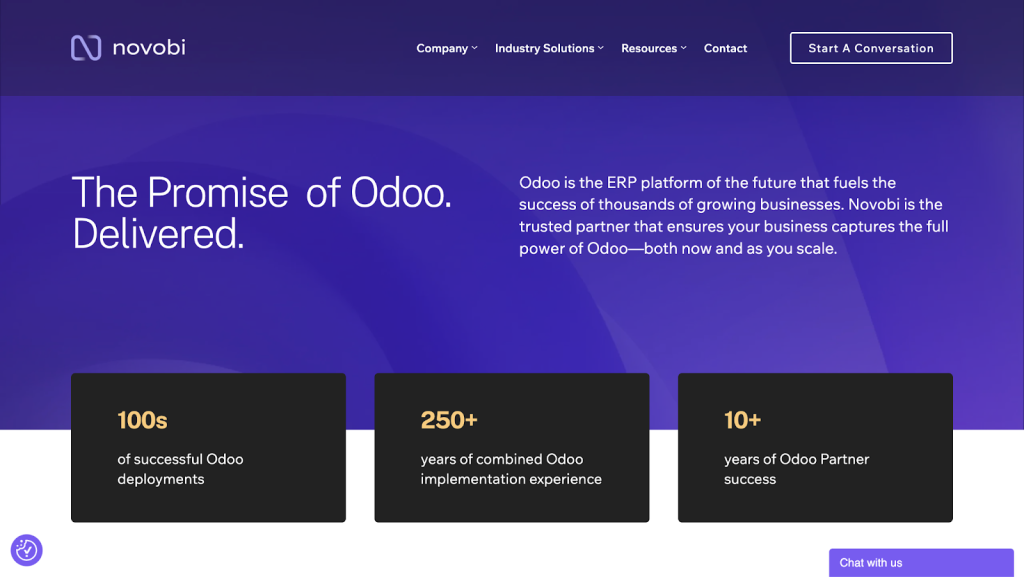Click the Start A Conversation button
The height and width of the screenshot is (577, 1024).
point(870,47)
